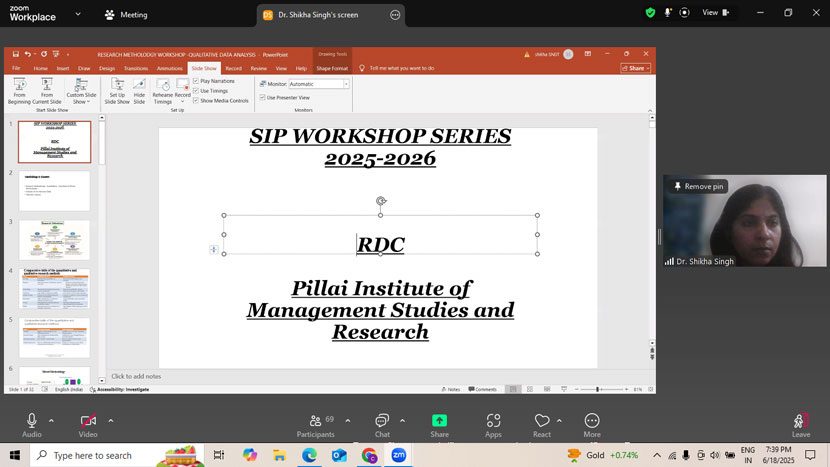Toggle the Use Timings checkbox
The height and width of the screenshot is (467, 830).
coord(196,90)
